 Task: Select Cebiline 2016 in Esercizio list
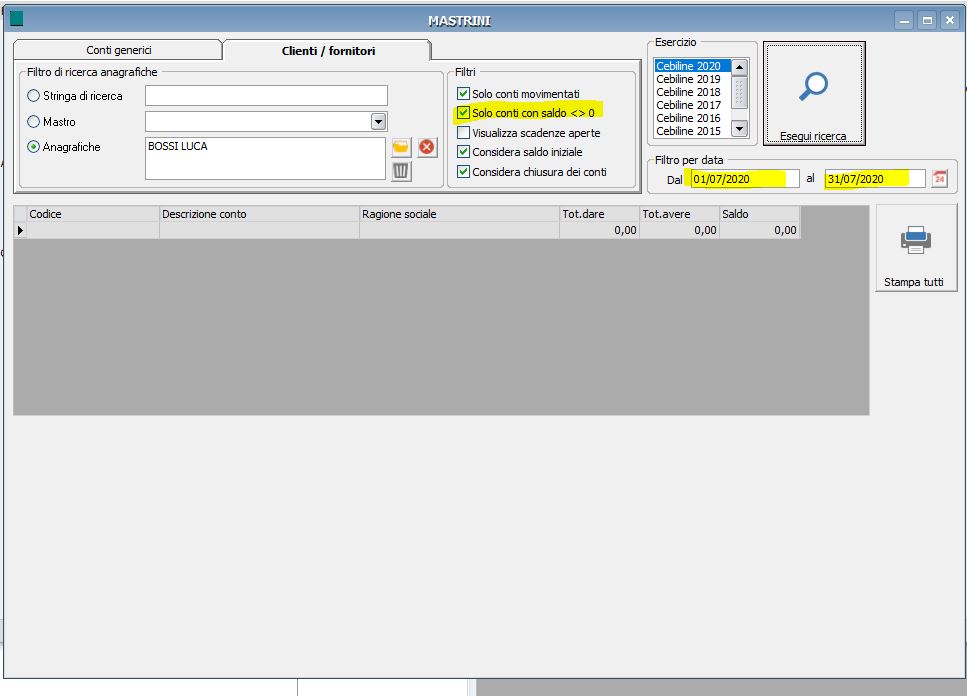coord(692,118)
